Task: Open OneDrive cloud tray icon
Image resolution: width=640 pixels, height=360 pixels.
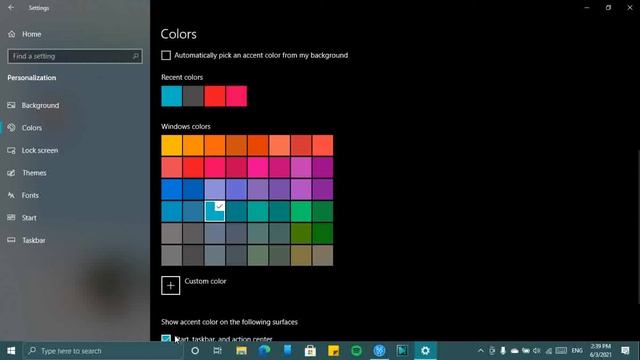Action: pos(514,351)
